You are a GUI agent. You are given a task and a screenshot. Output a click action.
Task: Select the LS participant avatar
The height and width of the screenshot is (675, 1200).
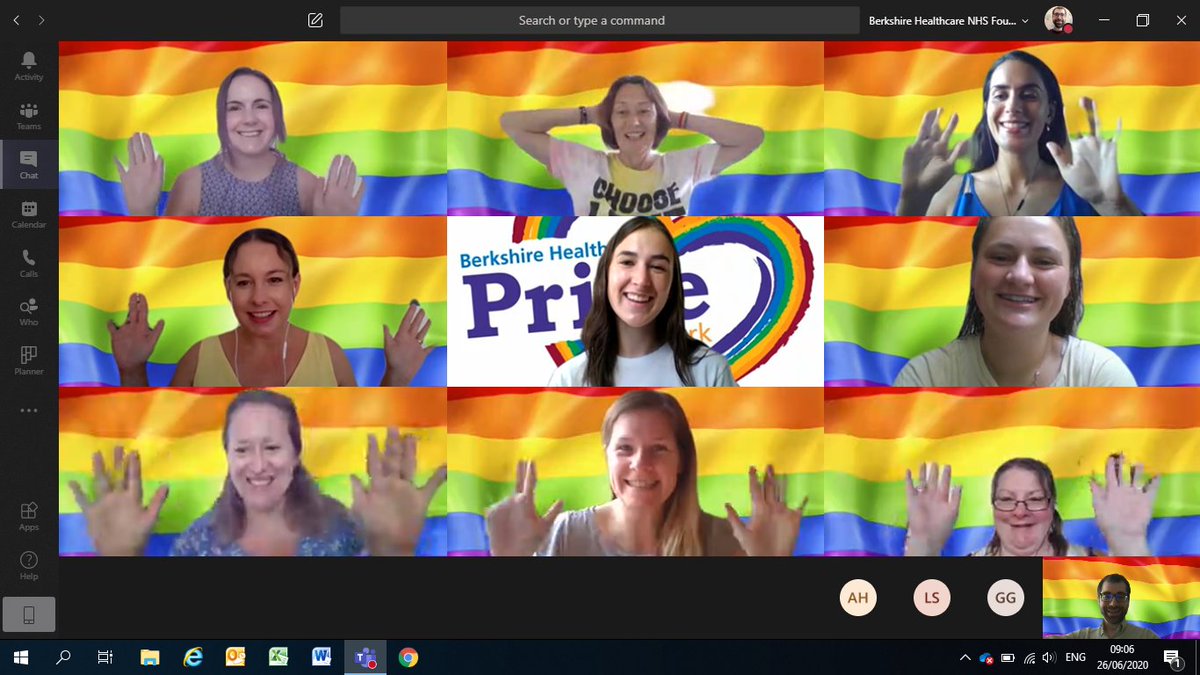tap(932, 598)
